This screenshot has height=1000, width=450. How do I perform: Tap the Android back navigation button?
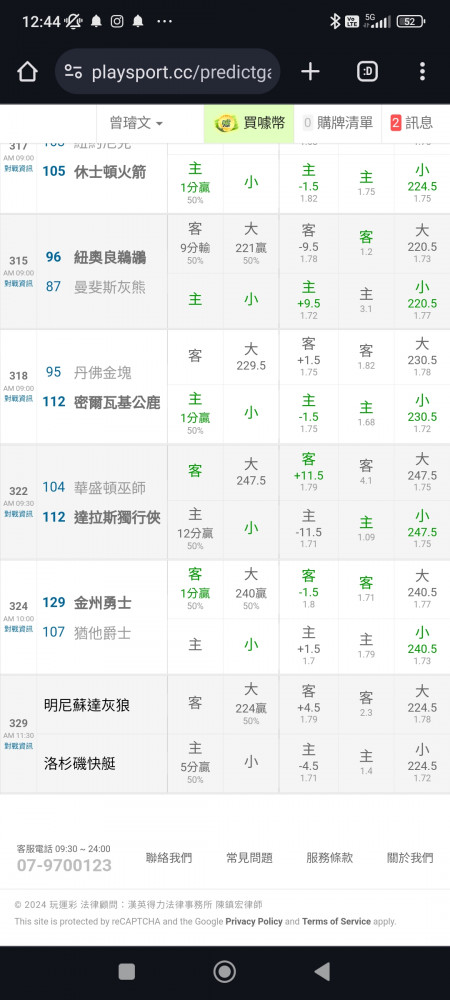click(x=323, y=971)
